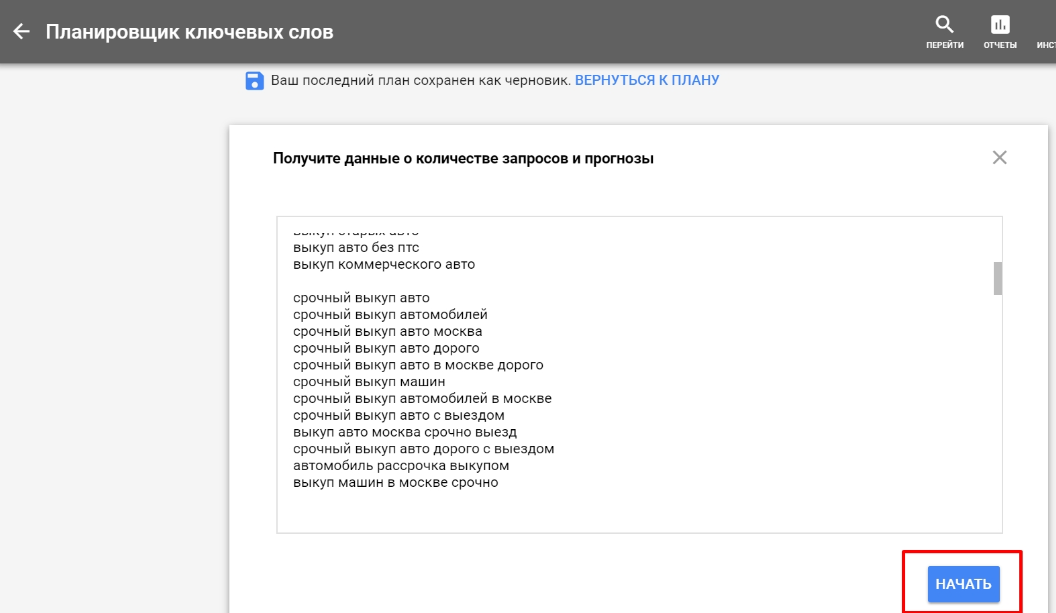The height and width of the screenshot is (613, 1056).
Task: Click the keyword 'срочный выкуп авто москва'
Action: (387, 331)
